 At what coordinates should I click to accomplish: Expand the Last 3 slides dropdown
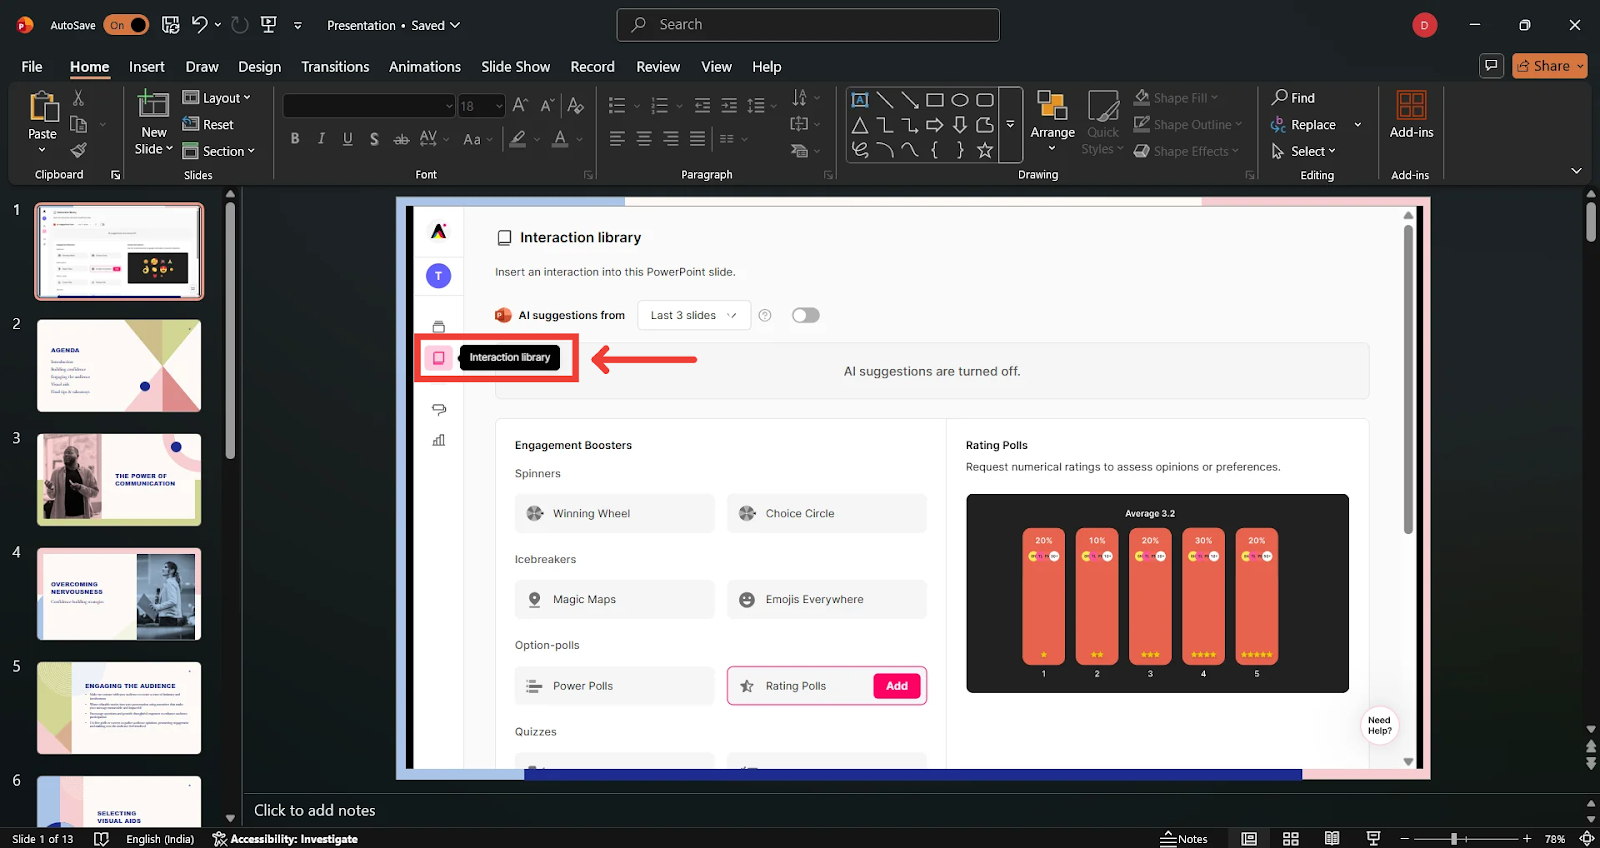tap(694, 315)
